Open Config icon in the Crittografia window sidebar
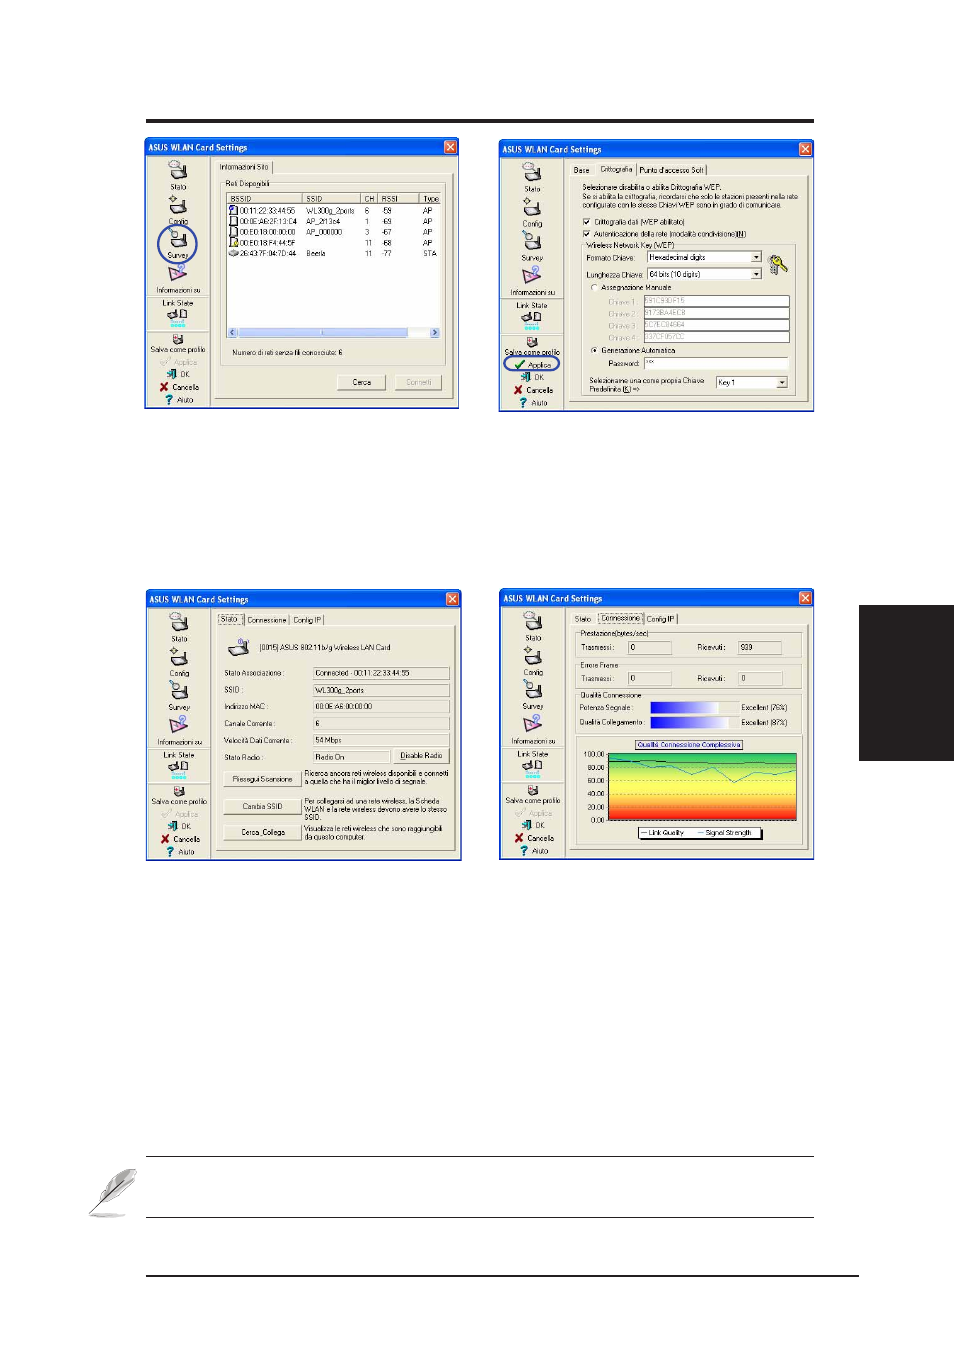954x1351 pixels. coord(532,208)
